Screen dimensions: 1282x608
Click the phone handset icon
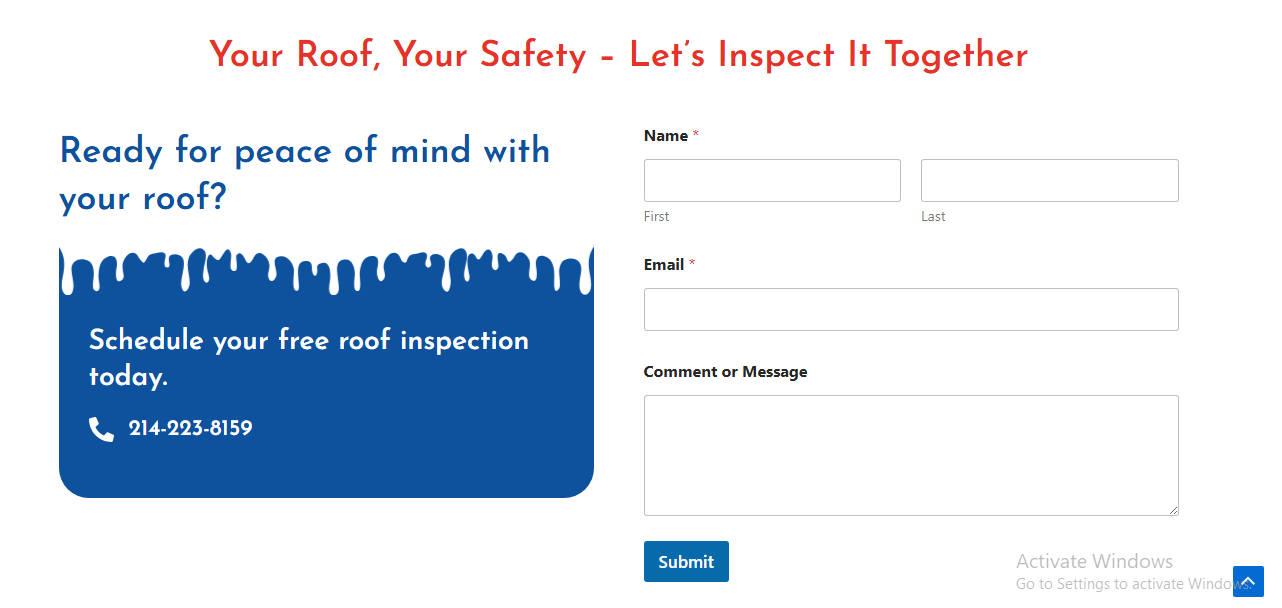coord(101,430)
